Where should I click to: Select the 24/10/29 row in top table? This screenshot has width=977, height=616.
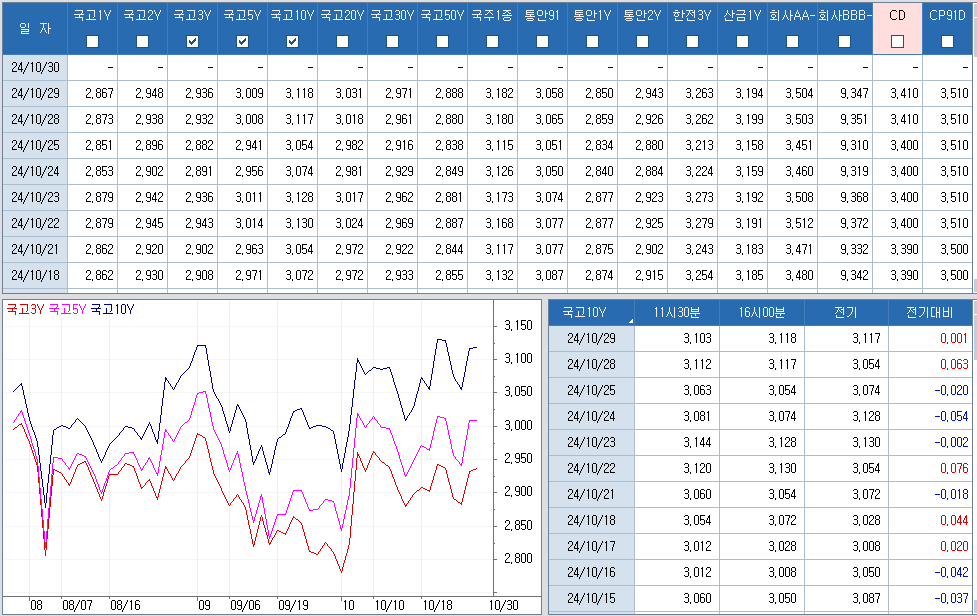coord(35,93)
